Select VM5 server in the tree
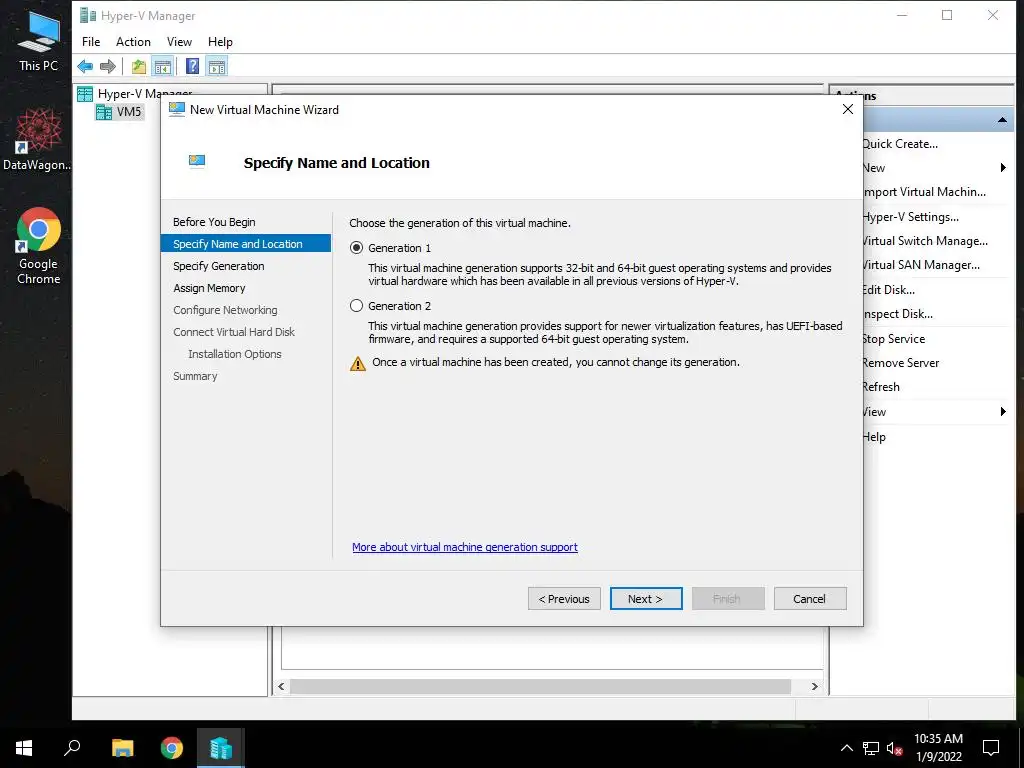This screenshot has width=1024, height=768. pos(120,112)
